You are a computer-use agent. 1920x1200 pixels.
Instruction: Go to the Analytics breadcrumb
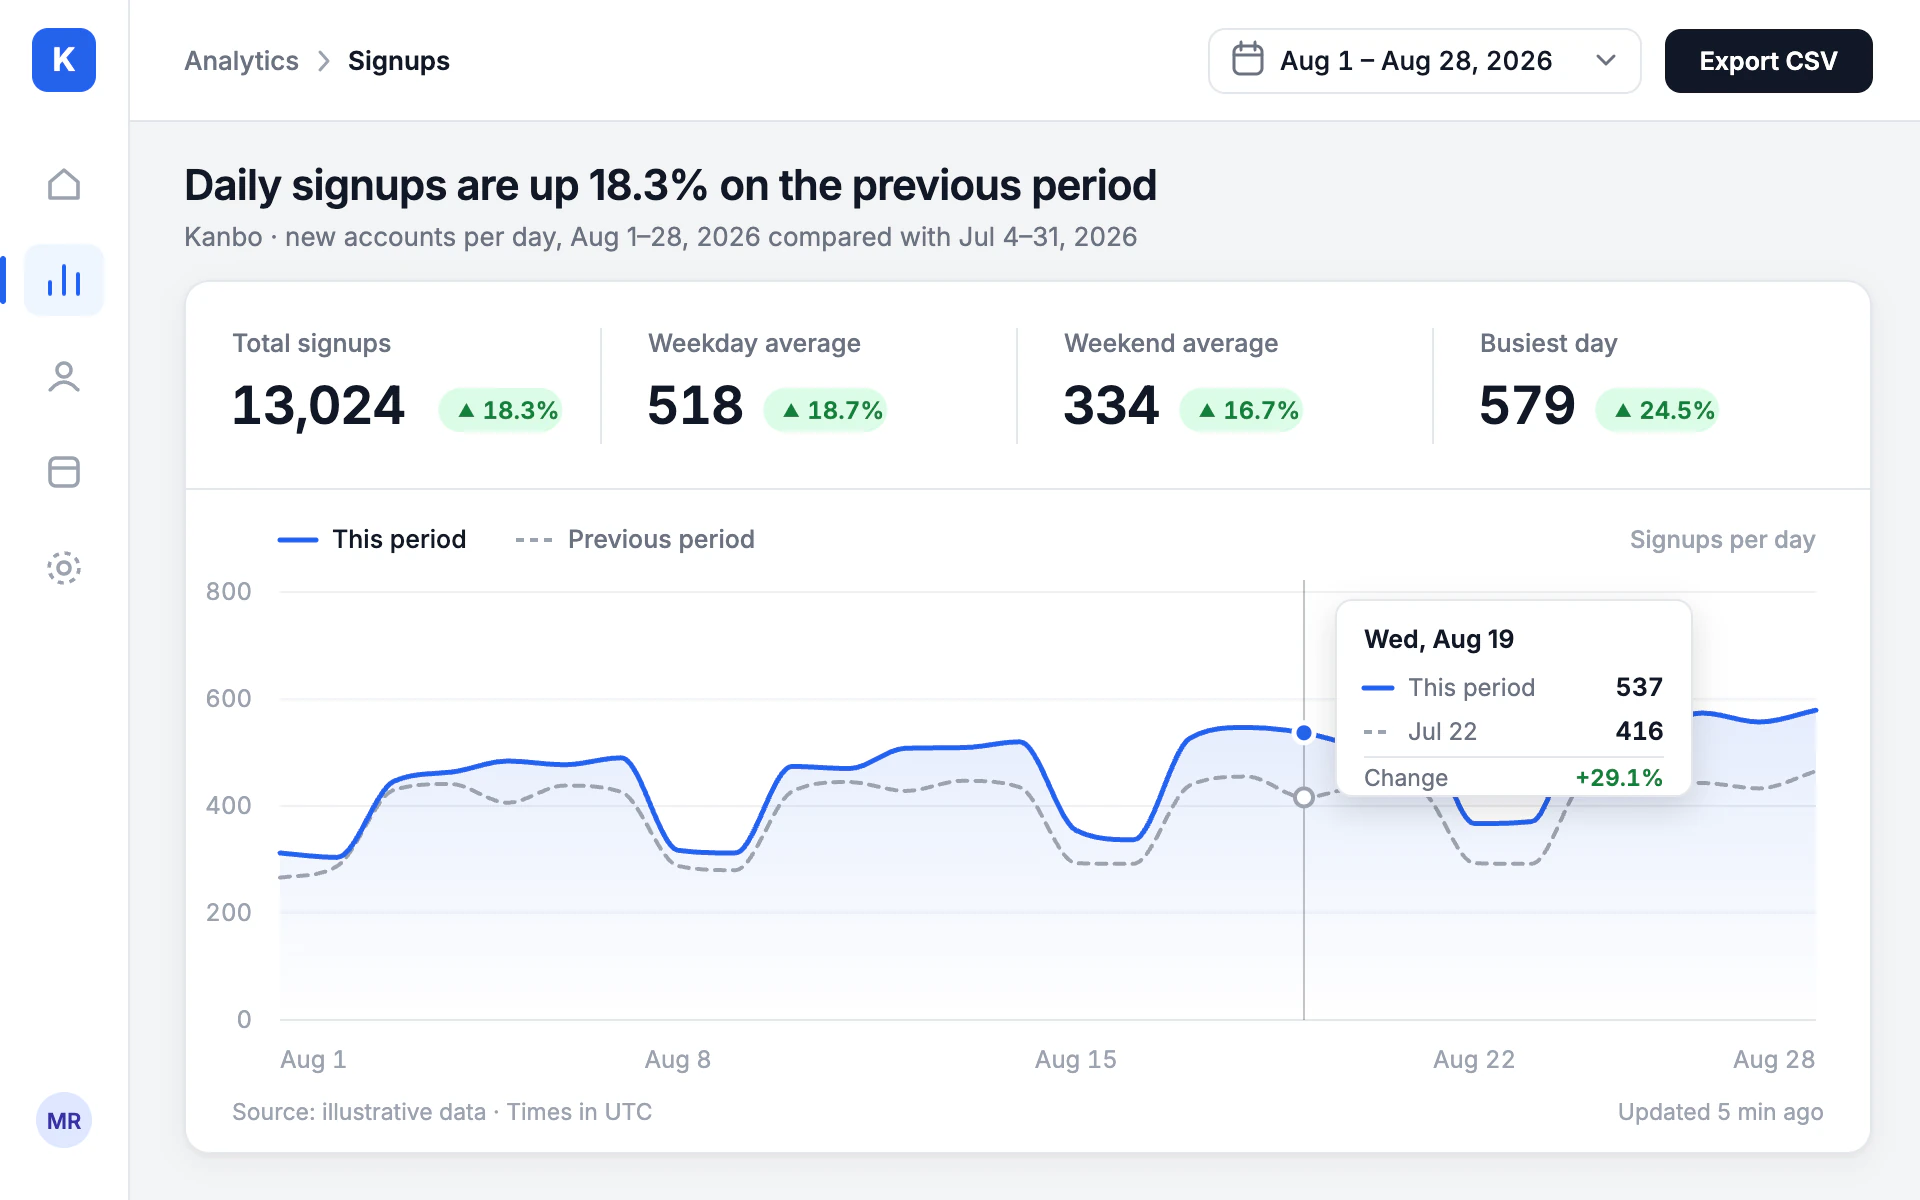pyautogui.click(x=241, y=61)
